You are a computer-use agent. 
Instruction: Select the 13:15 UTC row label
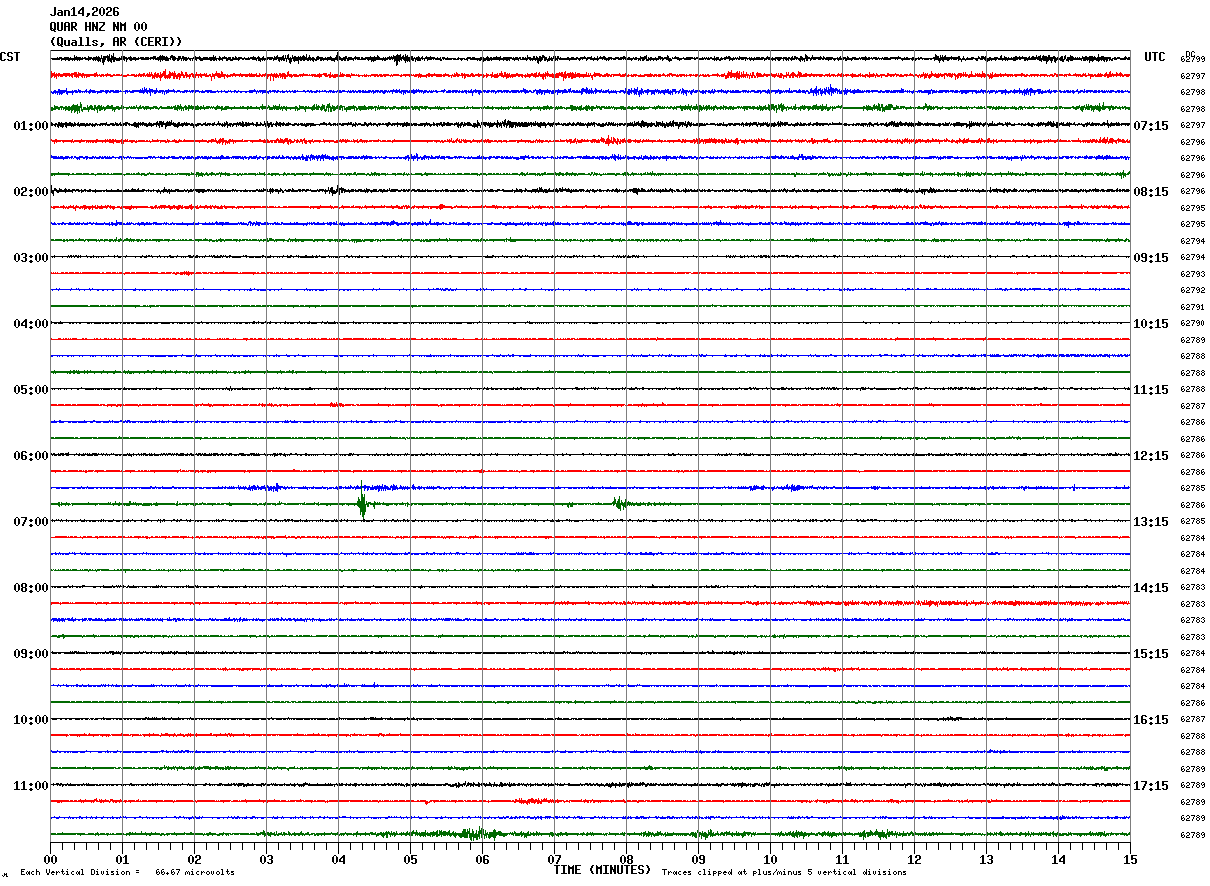pyautogui.click(x=1150, y=522)
